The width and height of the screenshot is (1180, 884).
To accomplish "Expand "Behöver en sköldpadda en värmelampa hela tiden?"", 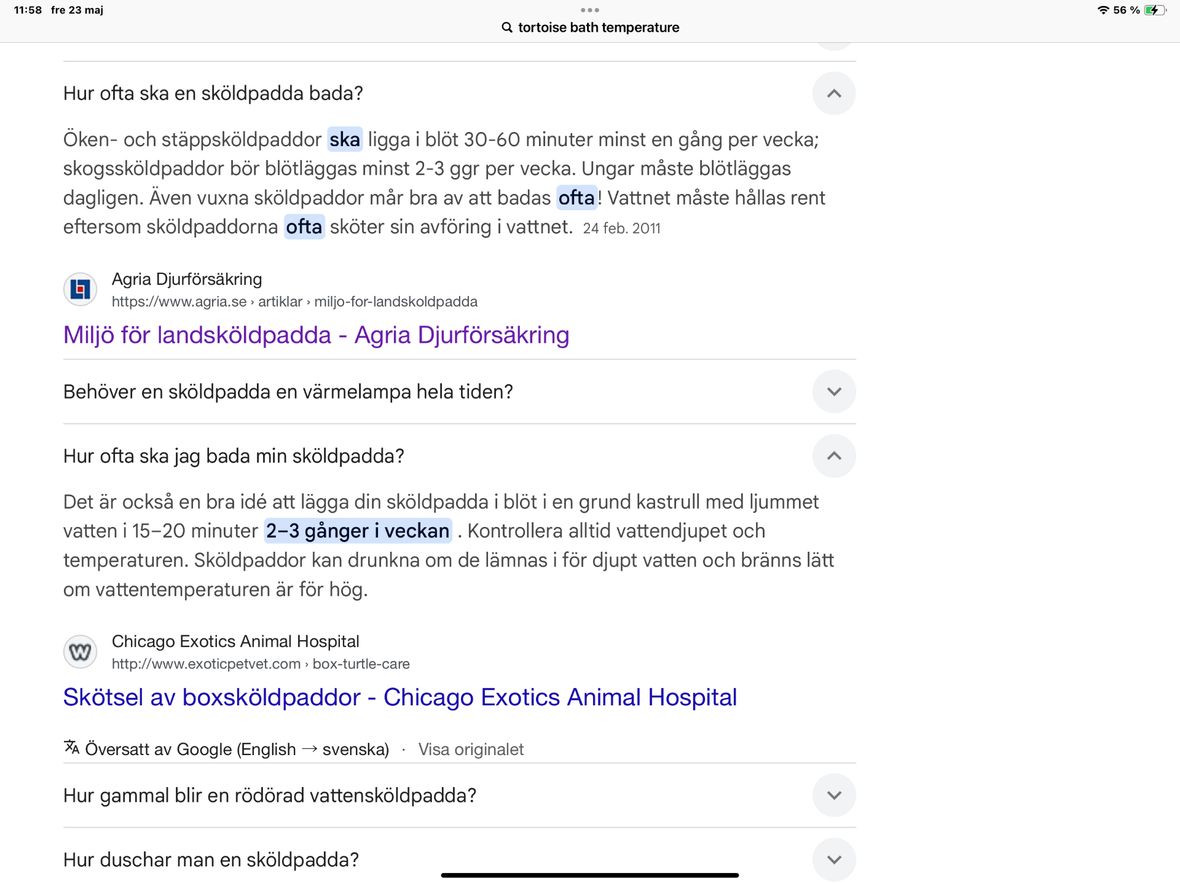I will tap(833, 392).
